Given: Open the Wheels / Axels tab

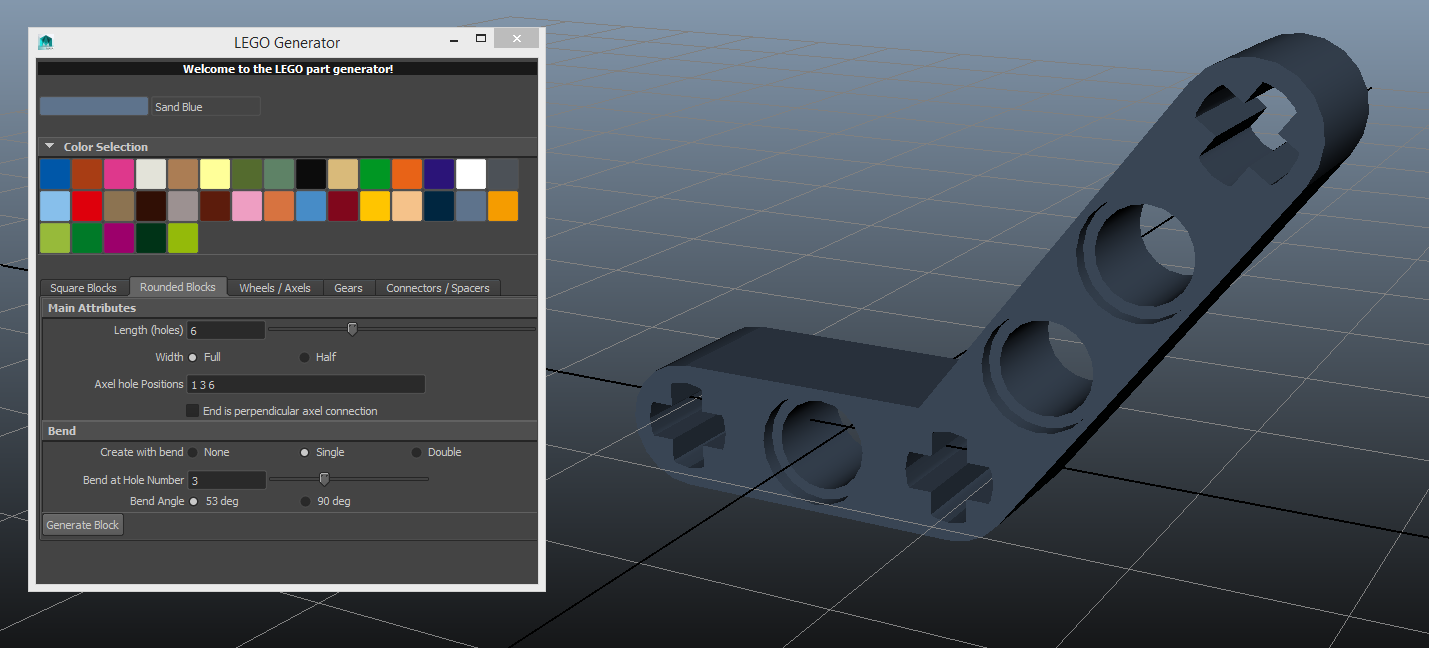Looking at the screenshot, I should pos(275,288).
